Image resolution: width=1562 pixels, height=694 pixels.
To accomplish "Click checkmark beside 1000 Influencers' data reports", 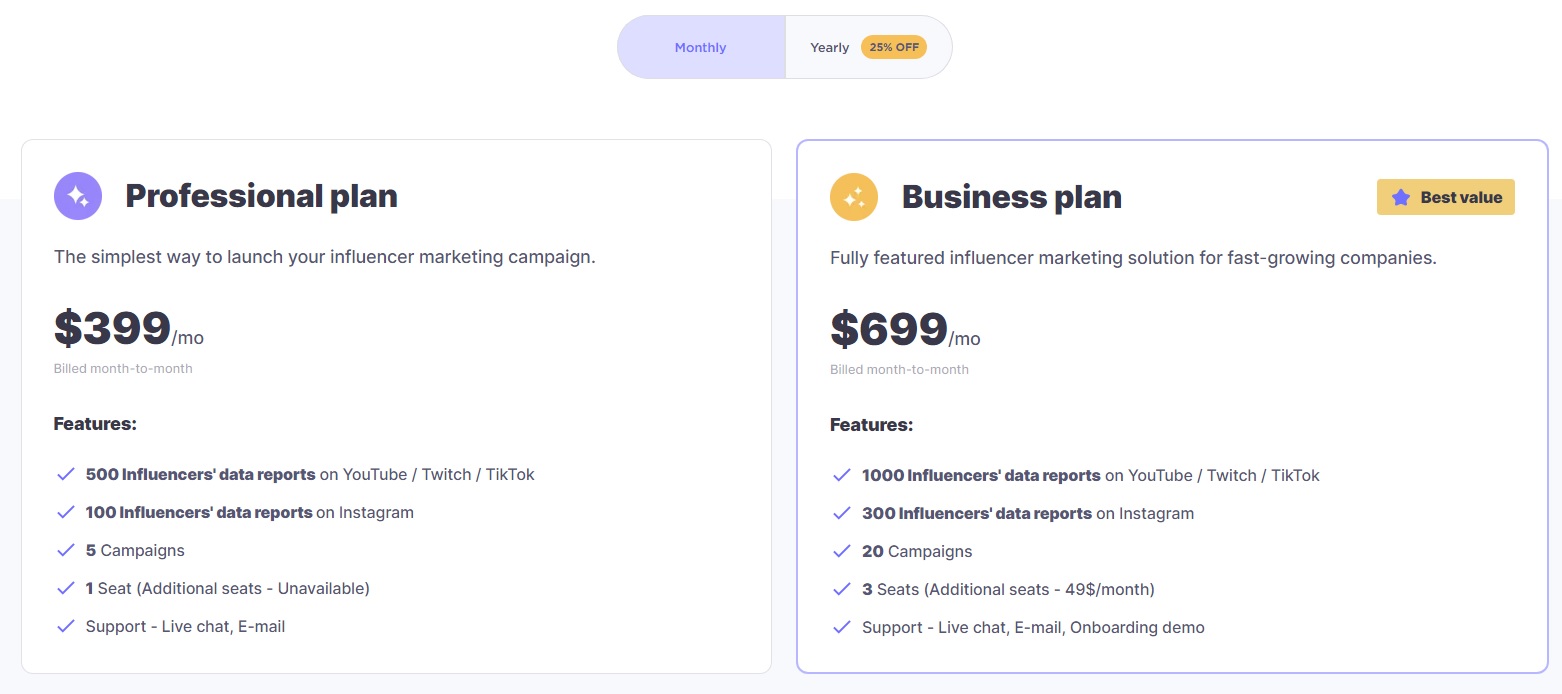I will [842, 475].
